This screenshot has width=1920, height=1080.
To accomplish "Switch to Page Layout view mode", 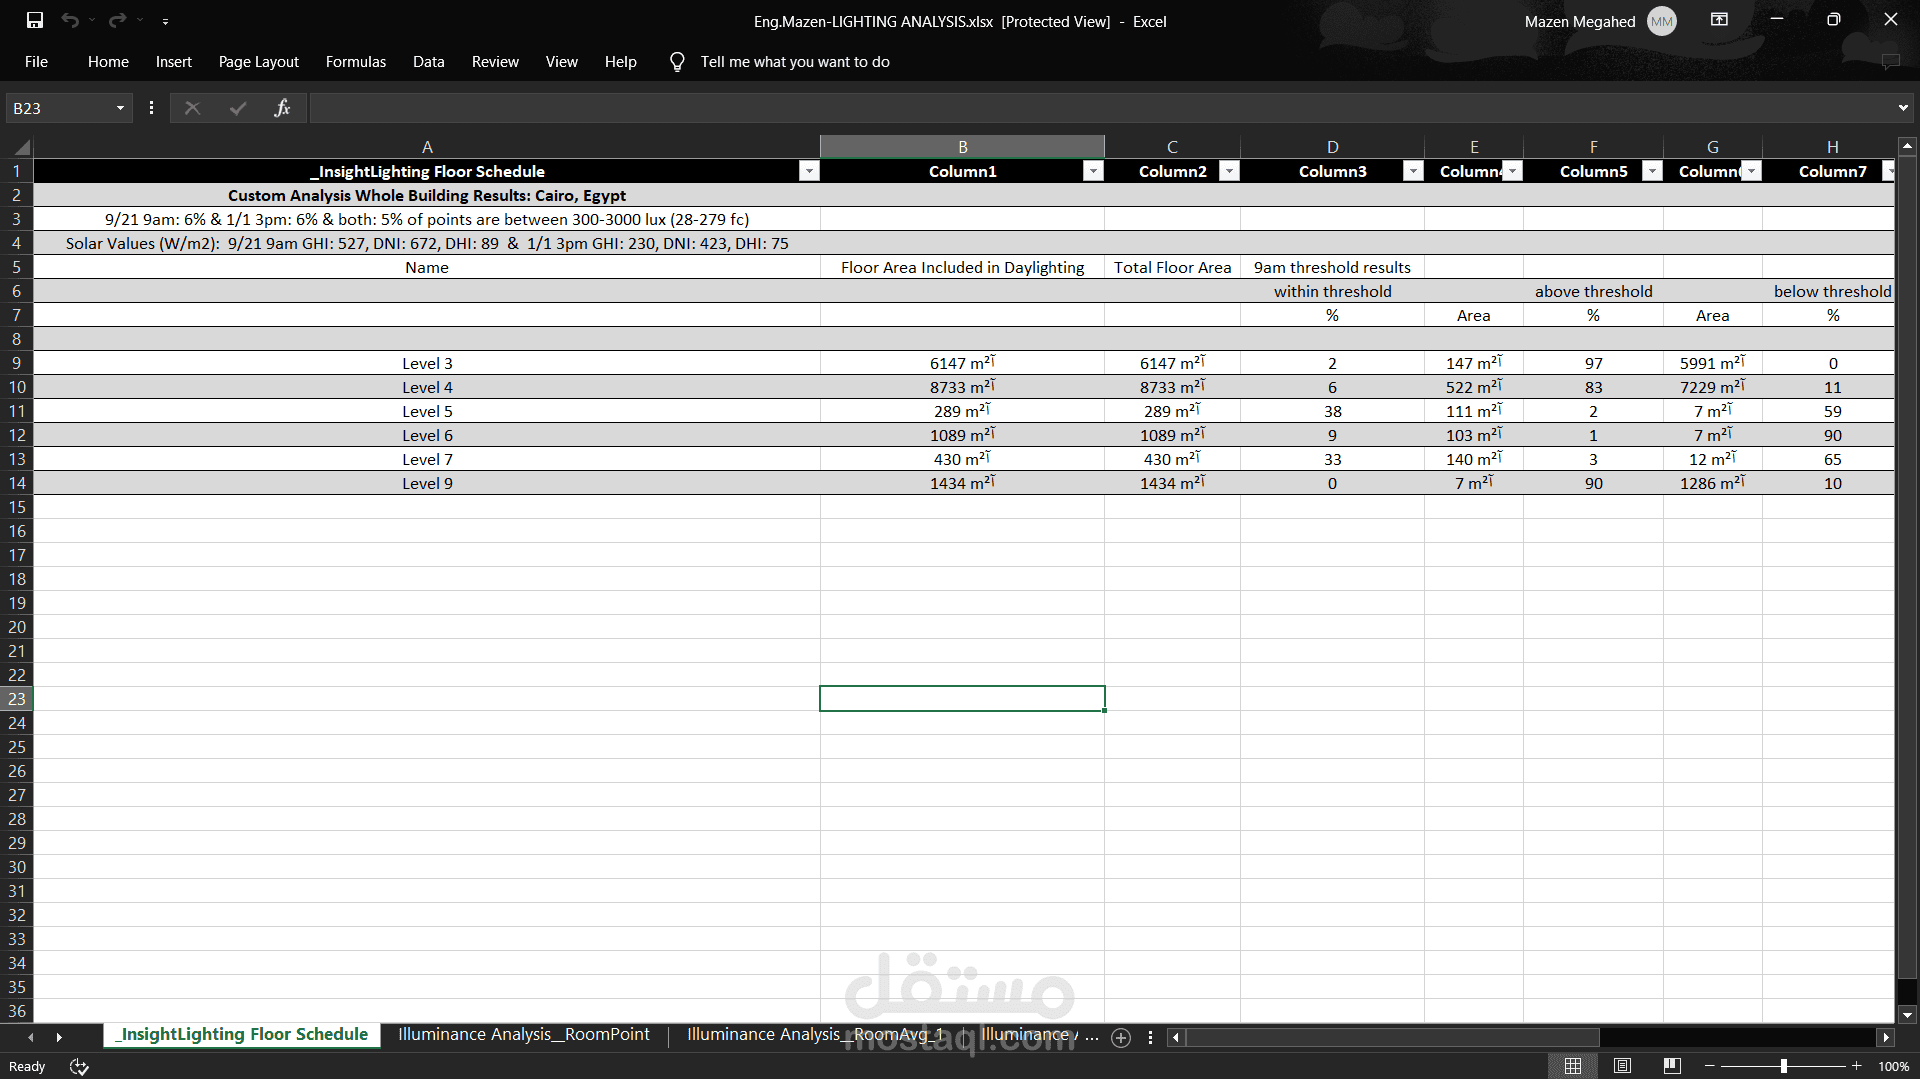I will [1623, 1066].
